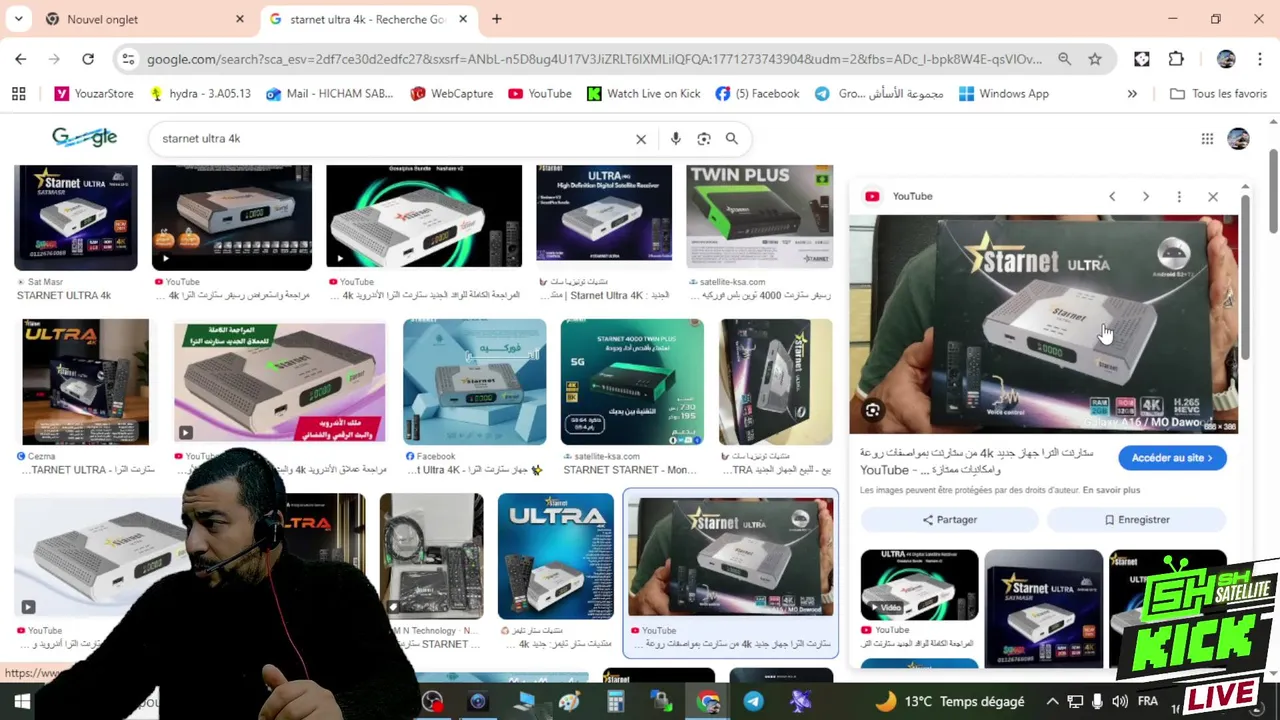The image size is (1280, 720).
Task: Click the URL address bar
Action: (x=595, y=60)
